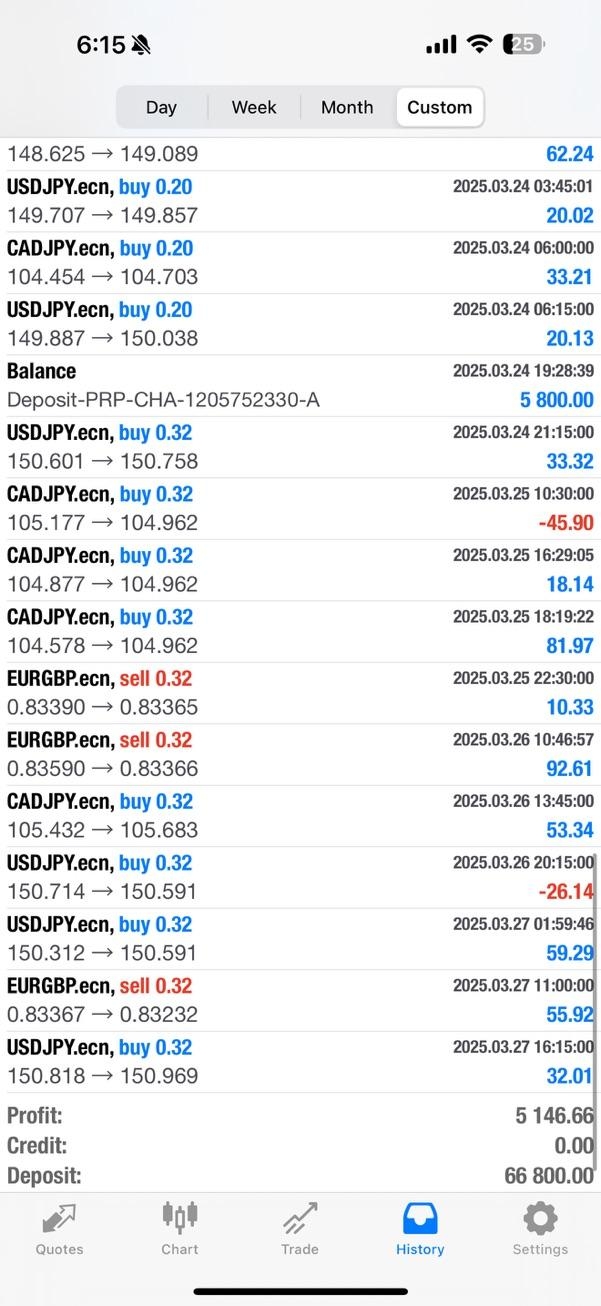Go to the Trade tab icon
This screenshot has width=601, height=1306.
(x=299, y=1219)
